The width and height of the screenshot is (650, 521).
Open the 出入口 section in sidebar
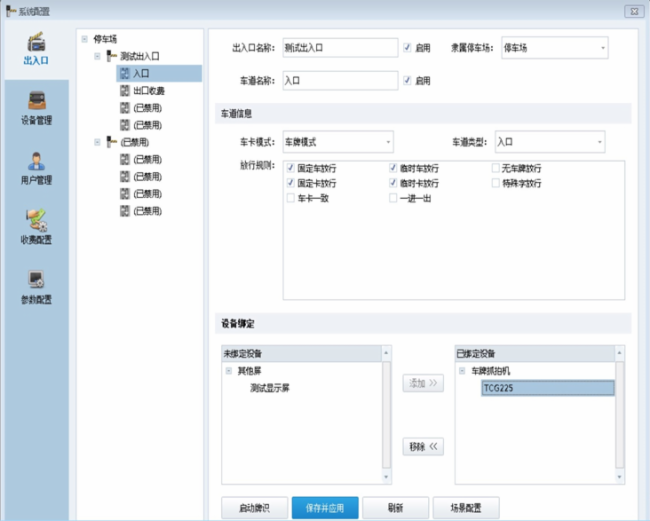pos(35,48)
